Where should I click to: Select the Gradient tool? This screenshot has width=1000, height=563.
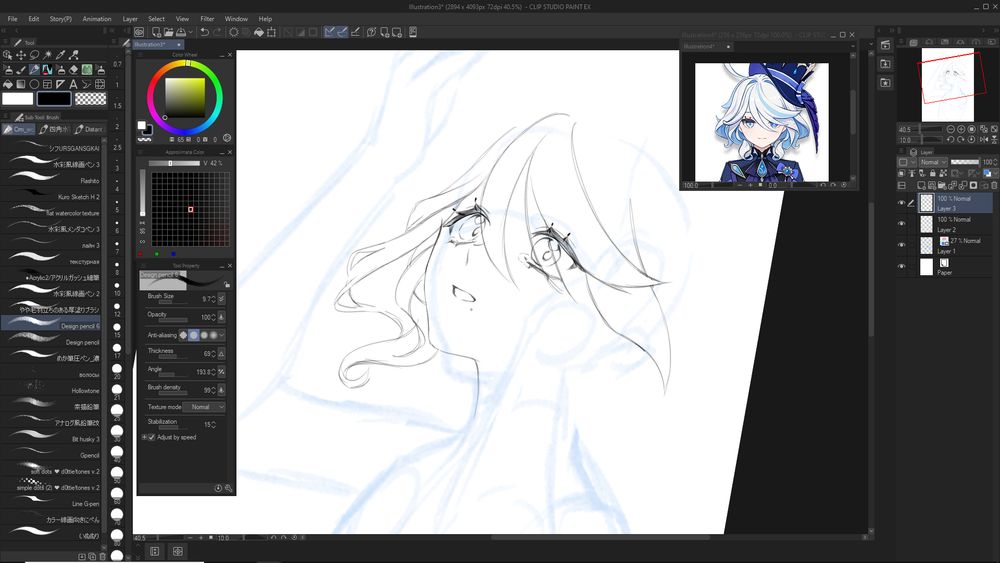21,84
